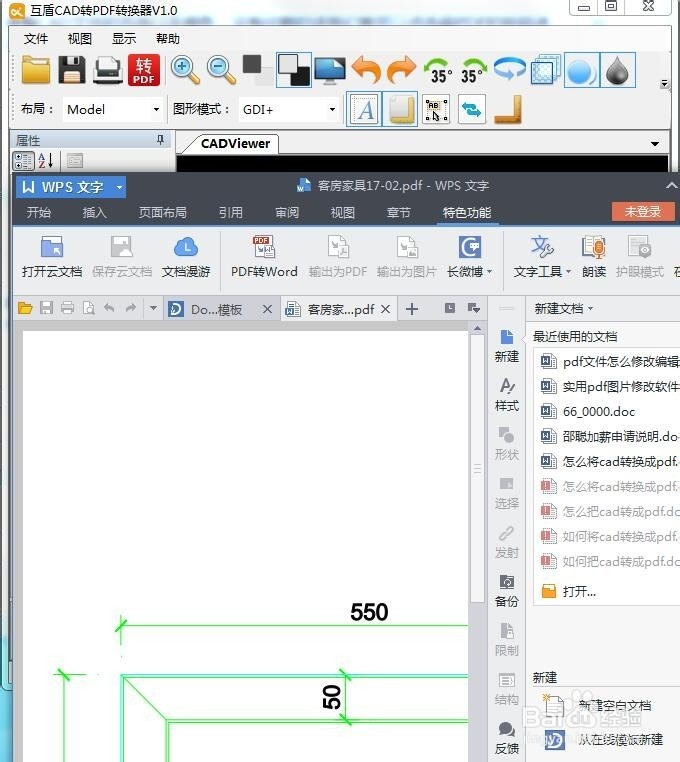Image resolution: width=680 pixels, height=762 pixels.
Task: Collapse WPS ribbon with top-right chevron
Action: point(671,185)
